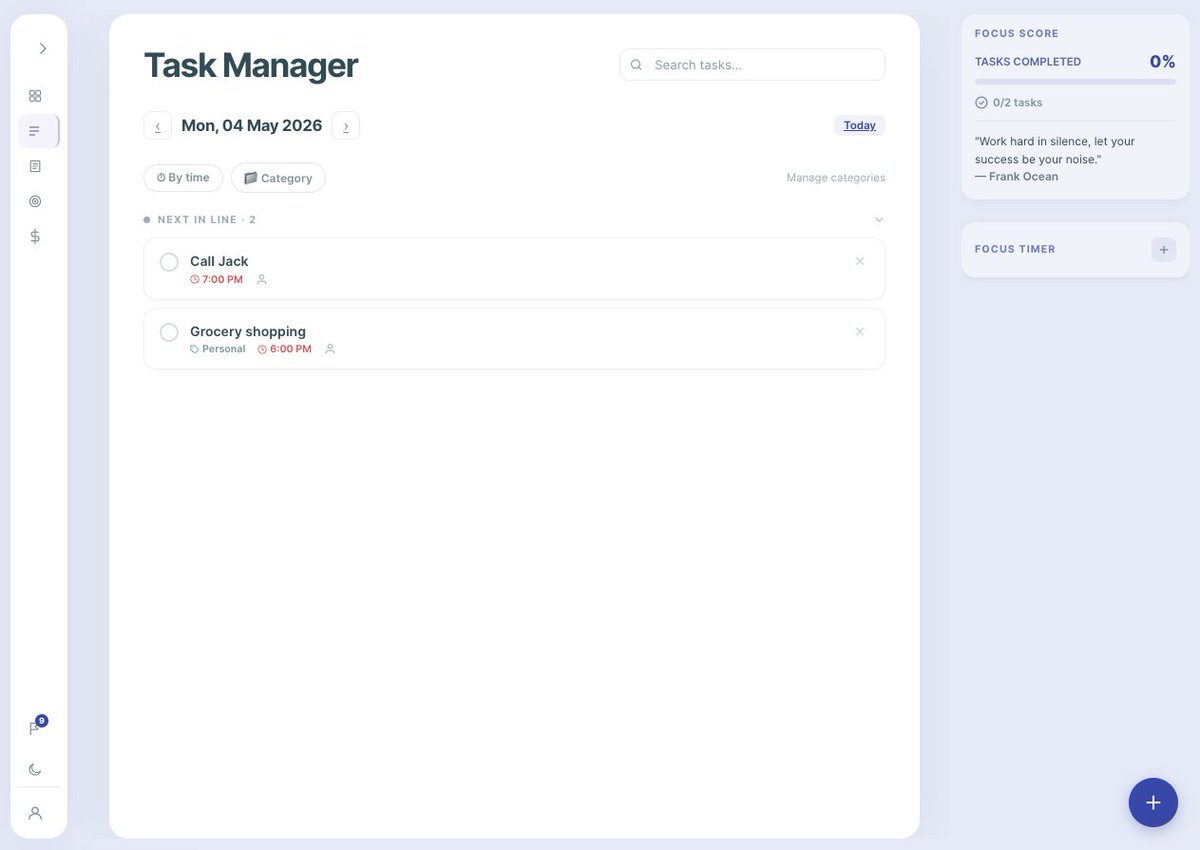1200x850 pixels.
Task: Click the Task Manager title
Action: point(251,65)
